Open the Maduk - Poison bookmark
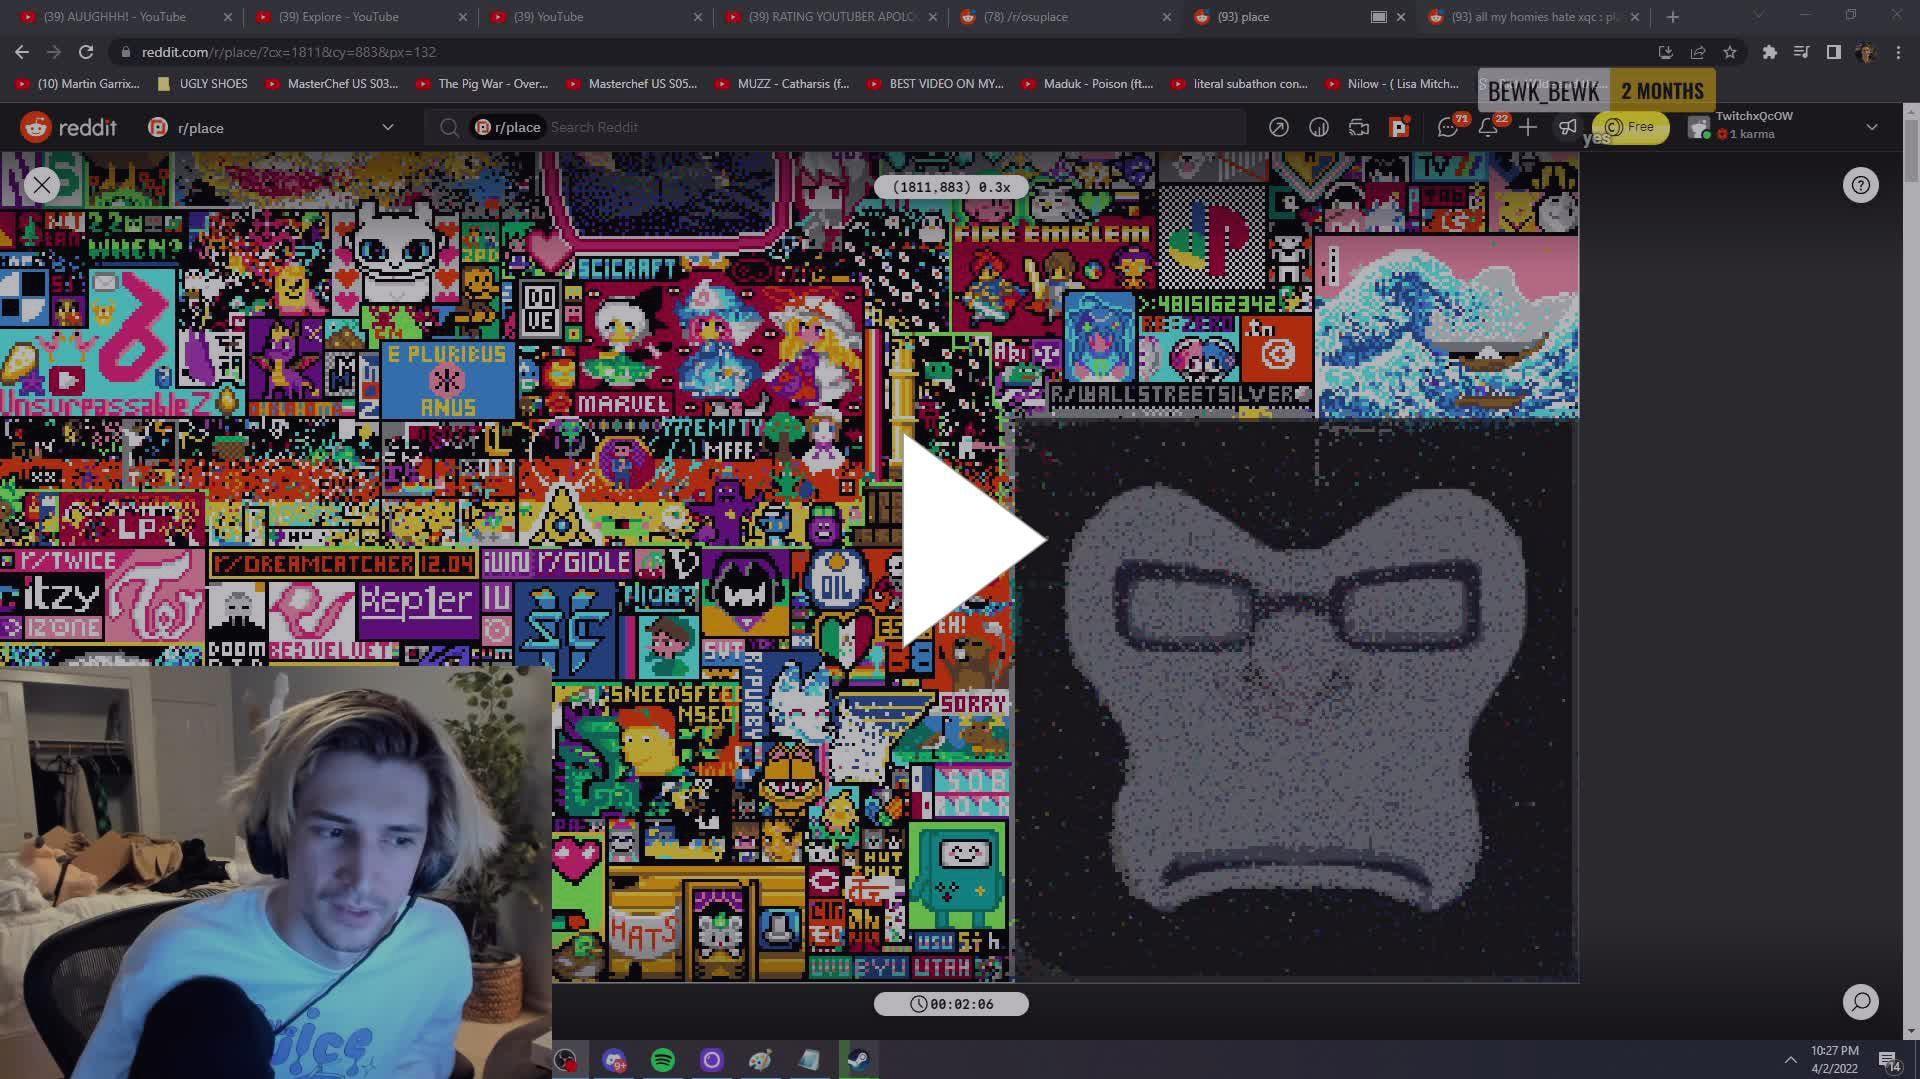This screenshot has height=1079, width=1920. click(x=1087, y=84)
